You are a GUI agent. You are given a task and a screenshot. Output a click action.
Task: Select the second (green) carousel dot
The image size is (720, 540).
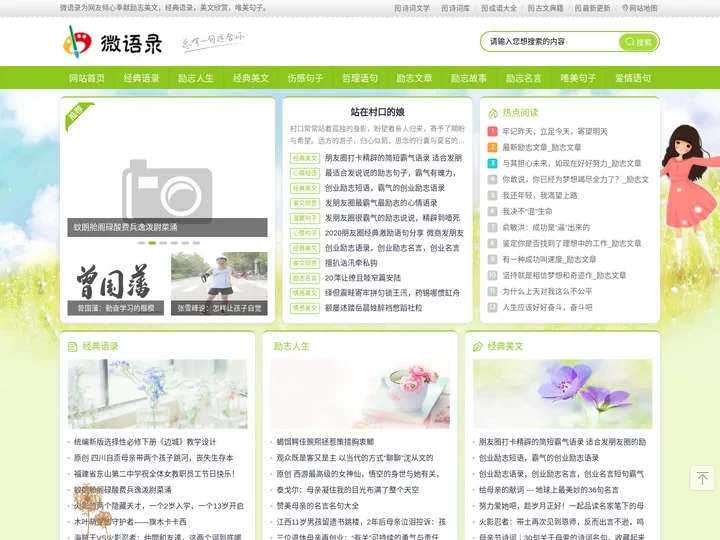[152, 243]
